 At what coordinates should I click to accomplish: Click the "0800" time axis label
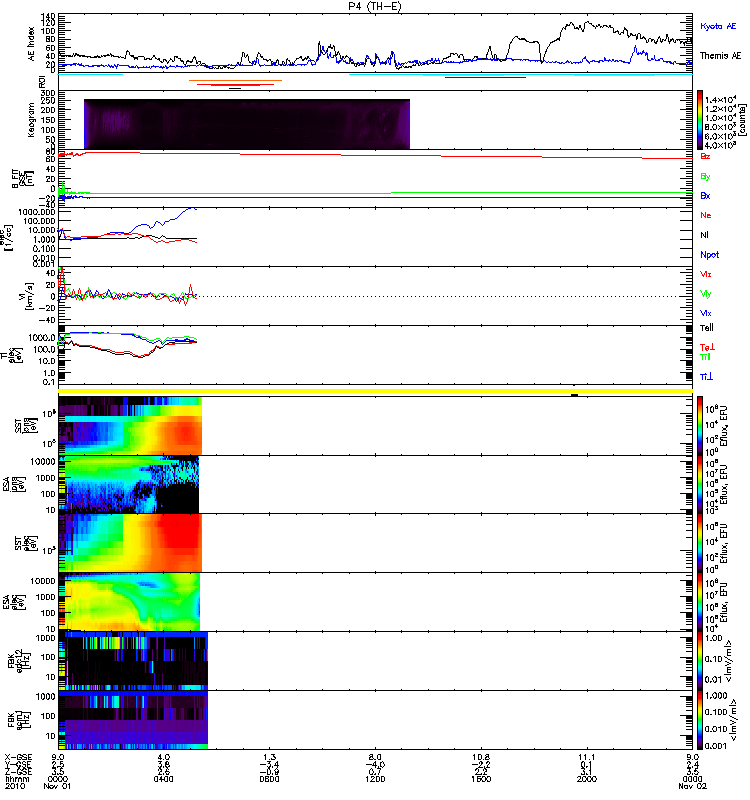coord(269,779)
